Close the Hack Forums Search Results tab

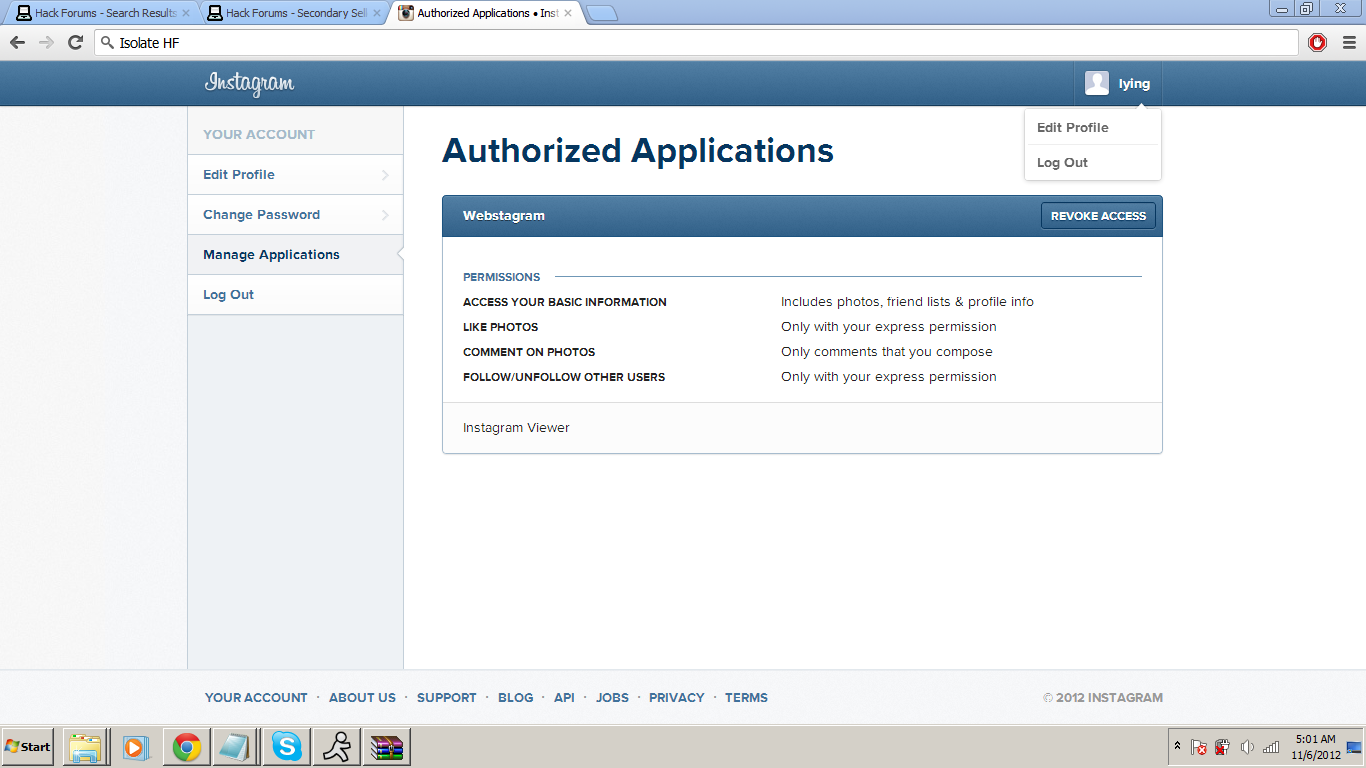(x=185, y=14)
